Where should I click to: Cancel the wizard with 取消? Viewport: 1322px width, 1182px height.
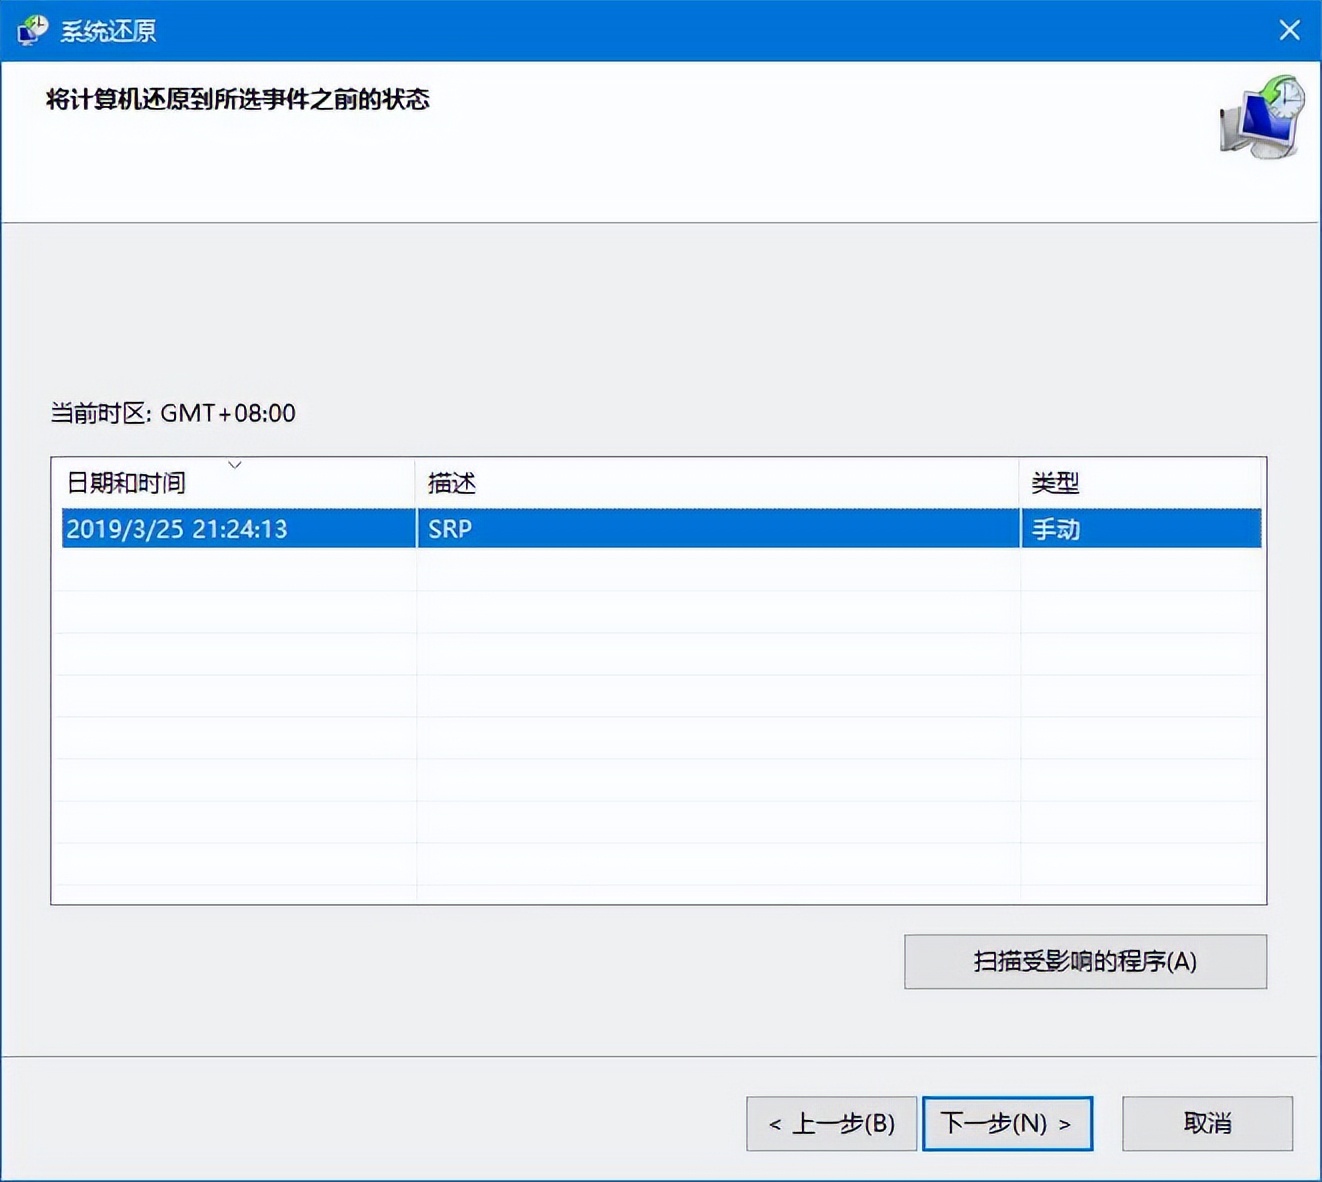pyautogui.click(x=1206, y=1123)
